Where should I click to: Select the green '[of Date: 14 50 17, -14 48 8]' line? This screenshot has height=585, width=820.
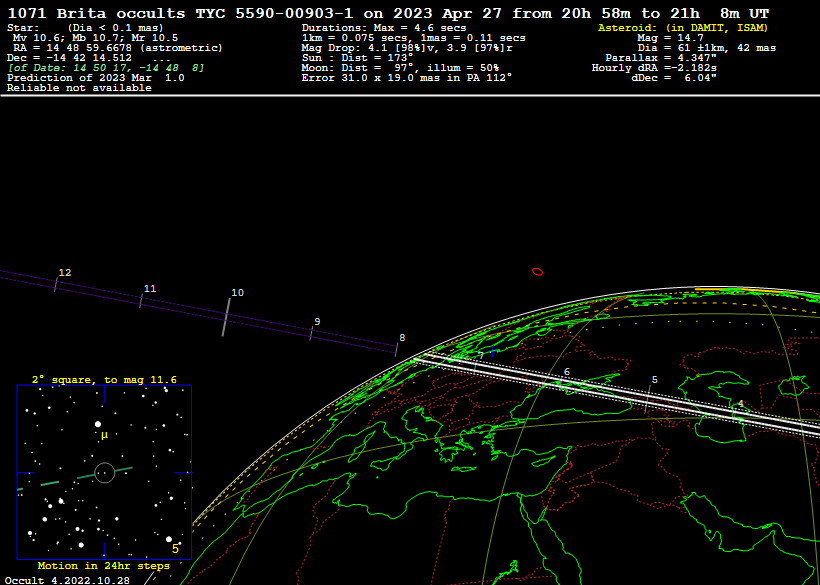[x=106, y=68]
